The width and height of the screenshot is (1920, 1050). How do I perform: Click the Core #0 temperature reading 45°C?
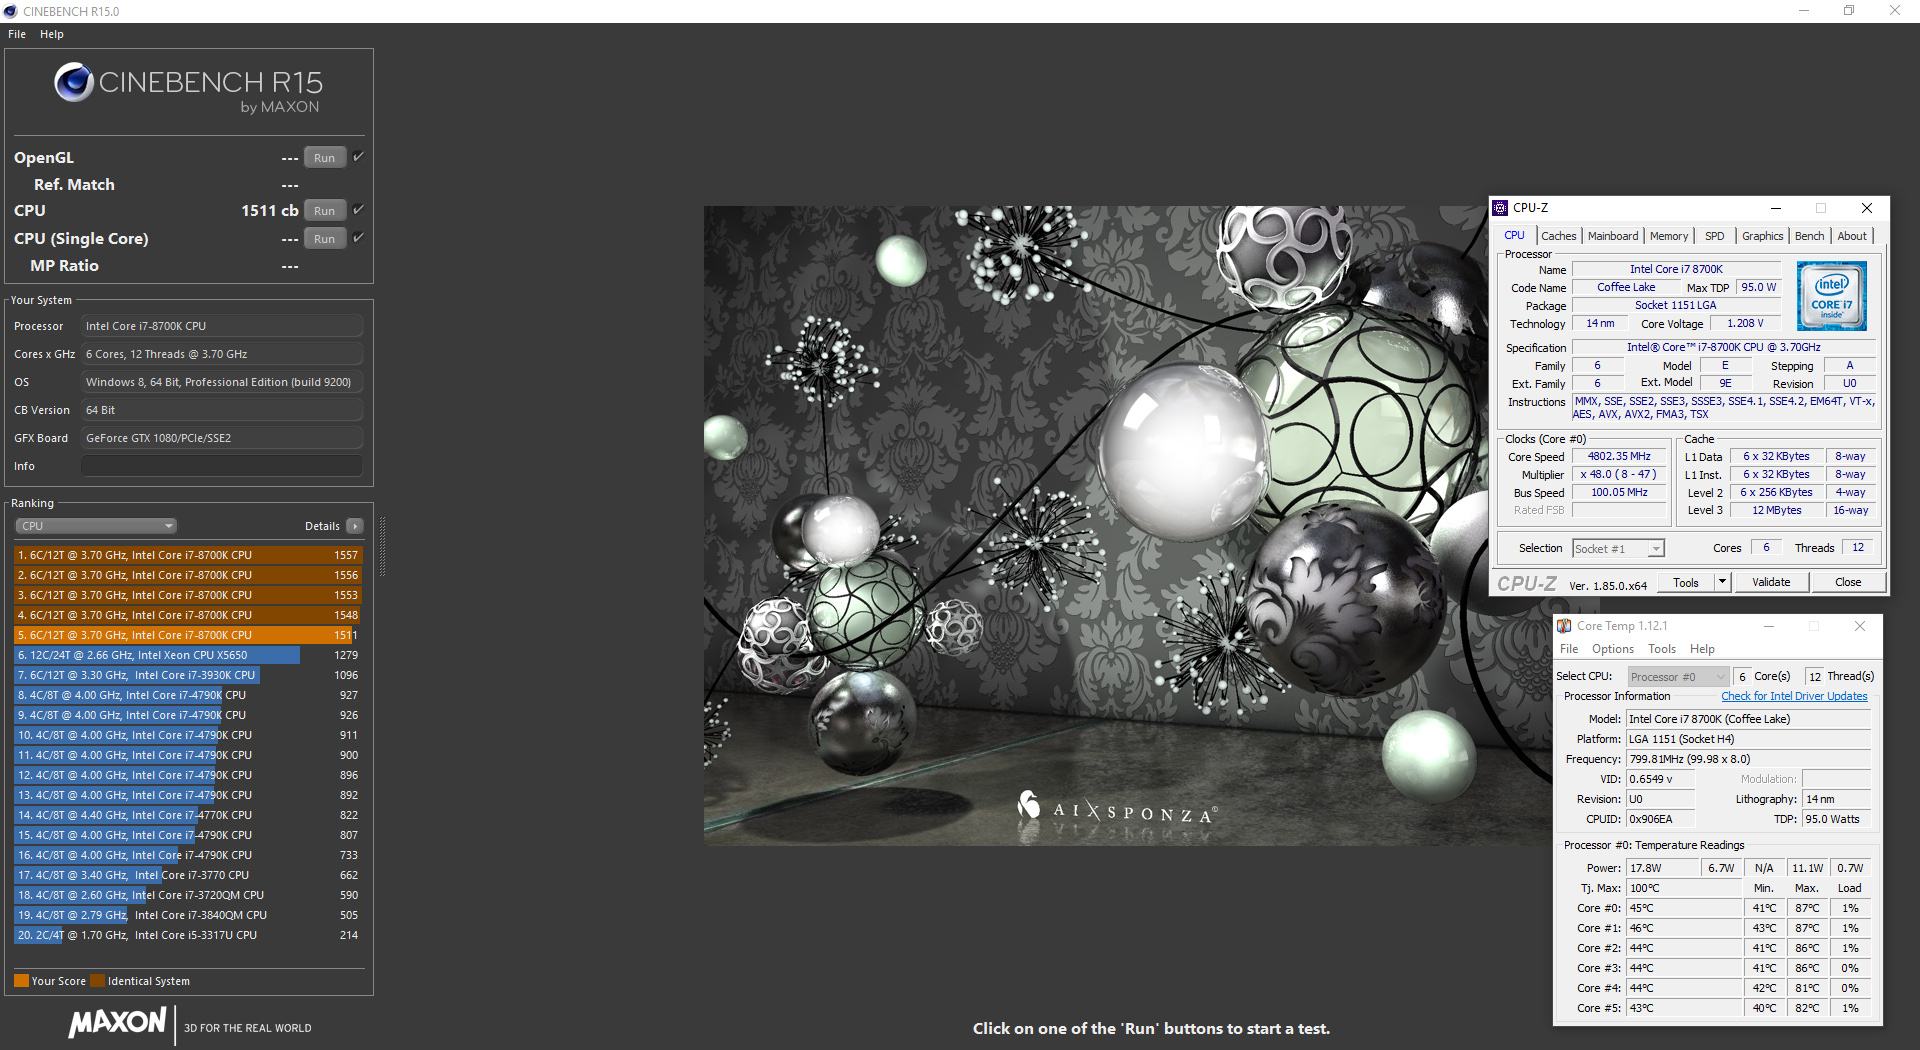1685,908
